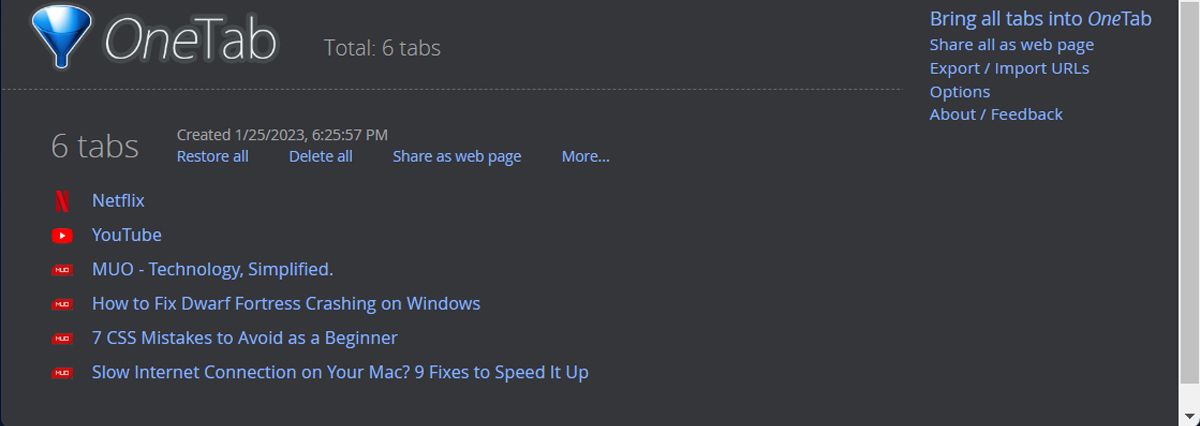The image size is (1200, 426).
Task: Open the OneTab Options page
Action: pos(959,91)
